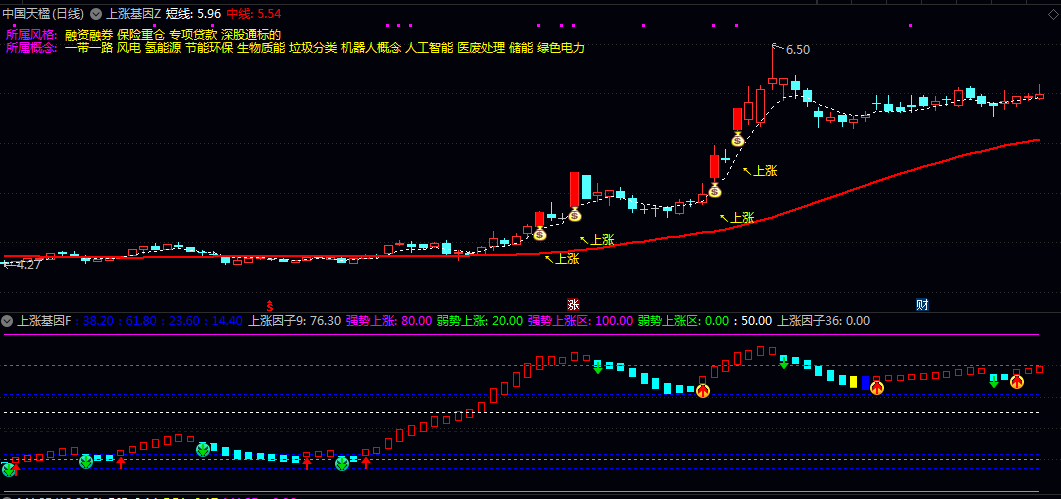Click the third red up-arrow from the left
1061x499 pixels.
tap(307, 463)
